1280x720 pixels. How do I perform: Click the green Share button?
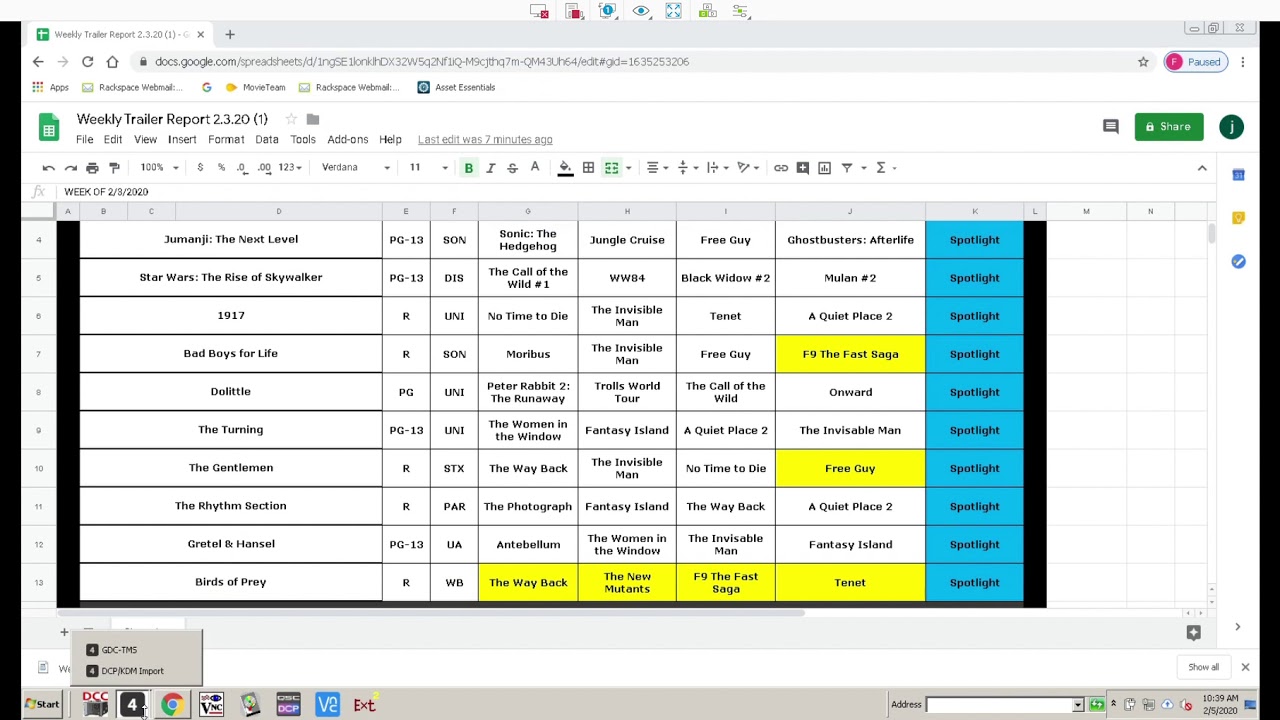click(x=1168, y=127)
